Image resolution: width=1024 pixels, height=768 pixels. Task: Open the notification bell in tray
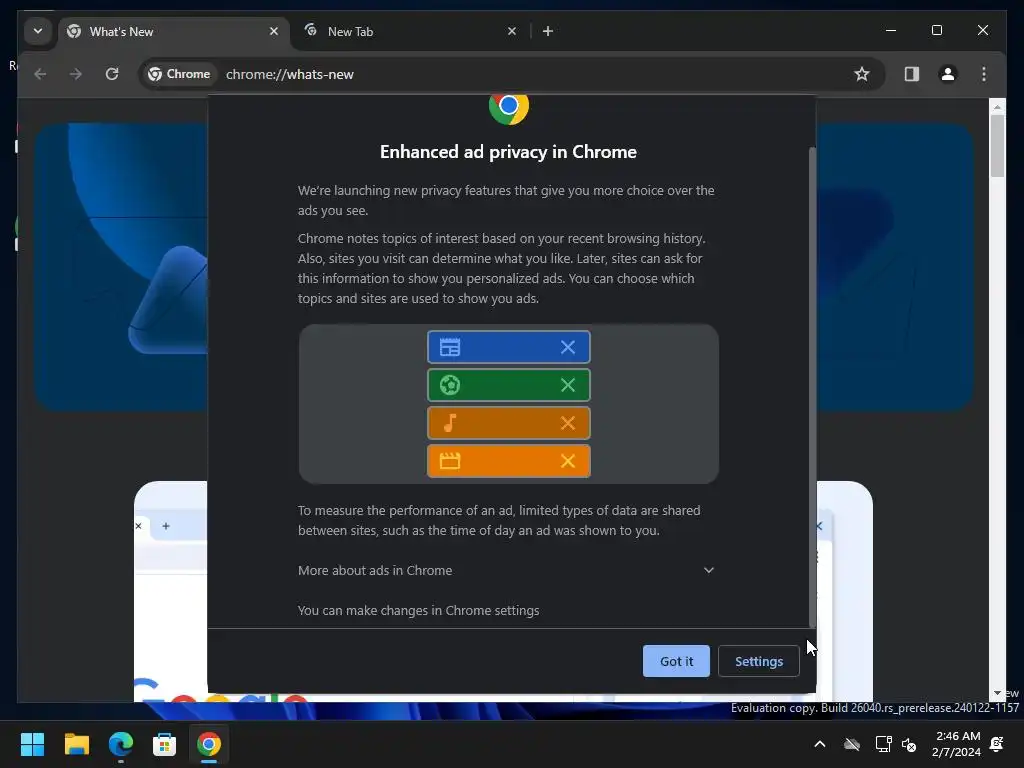coord(997,744)
